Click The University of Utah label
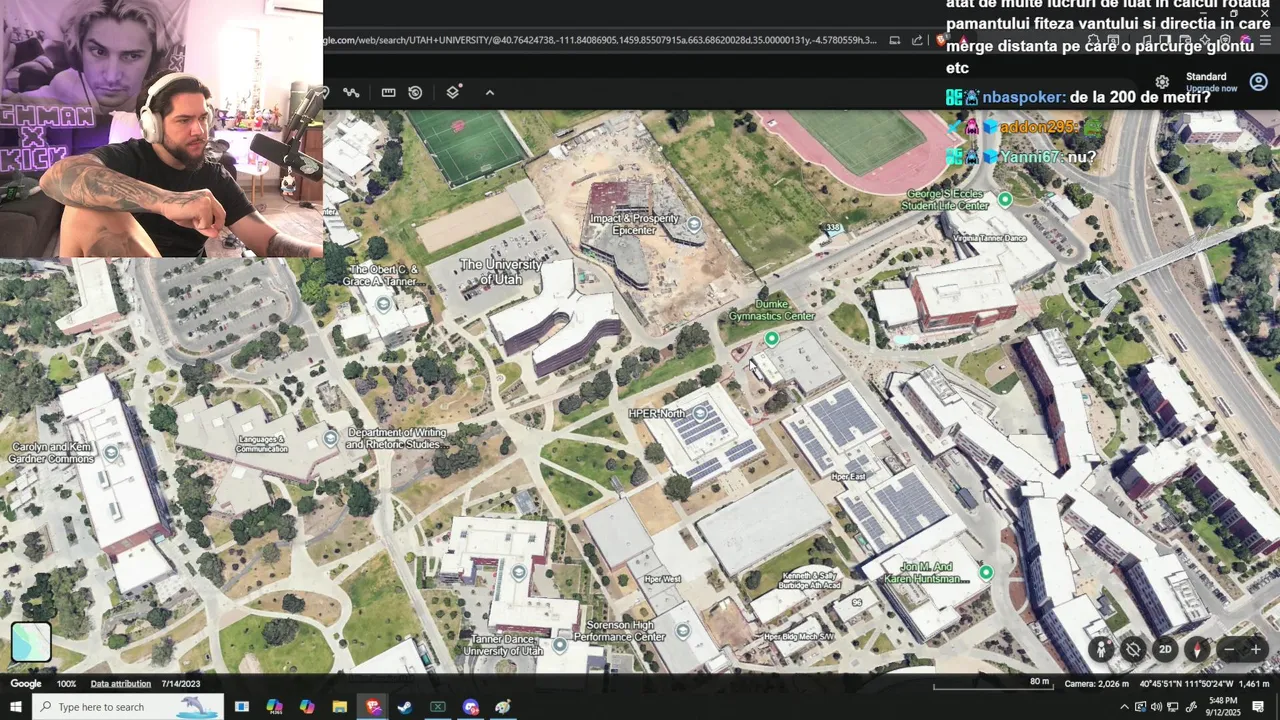Image resolution: width=1280 pixels, height=720 pixels. [x=500, y=272]
